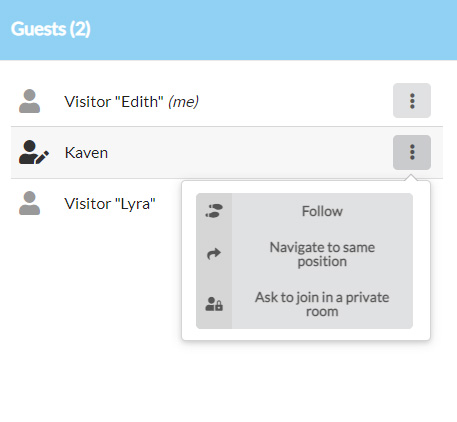
Task: Click the person-with-lock private room icon
Action: point(214,304)
